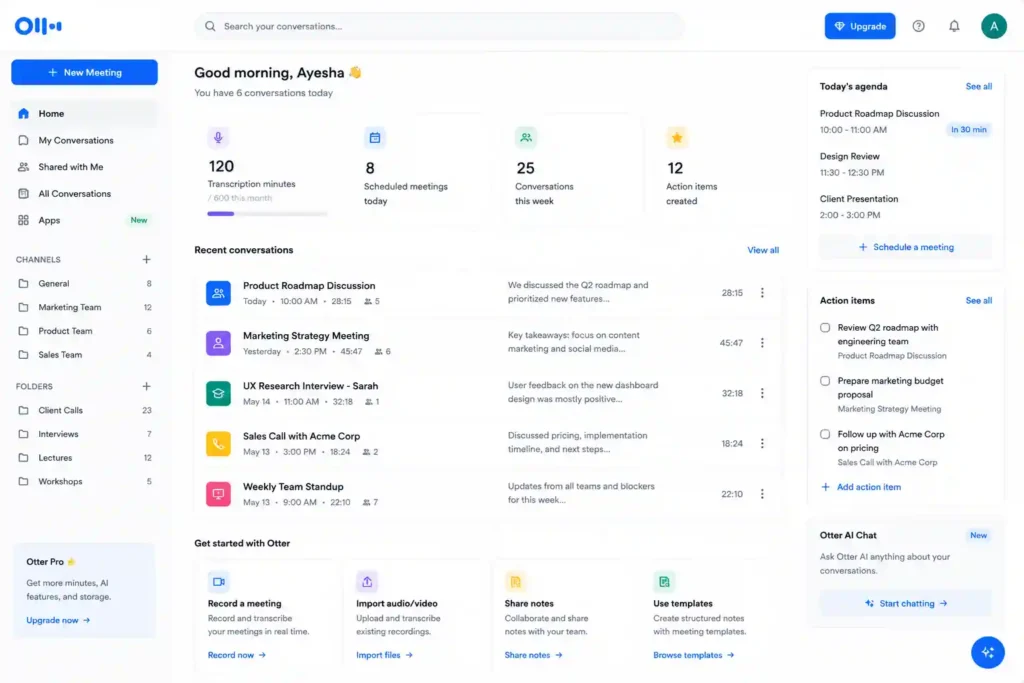Image resolution: width=1024 pixels, height=683 pixels.
Task: Open options for Marketing Strategy Meeting row
Action: 761,343
